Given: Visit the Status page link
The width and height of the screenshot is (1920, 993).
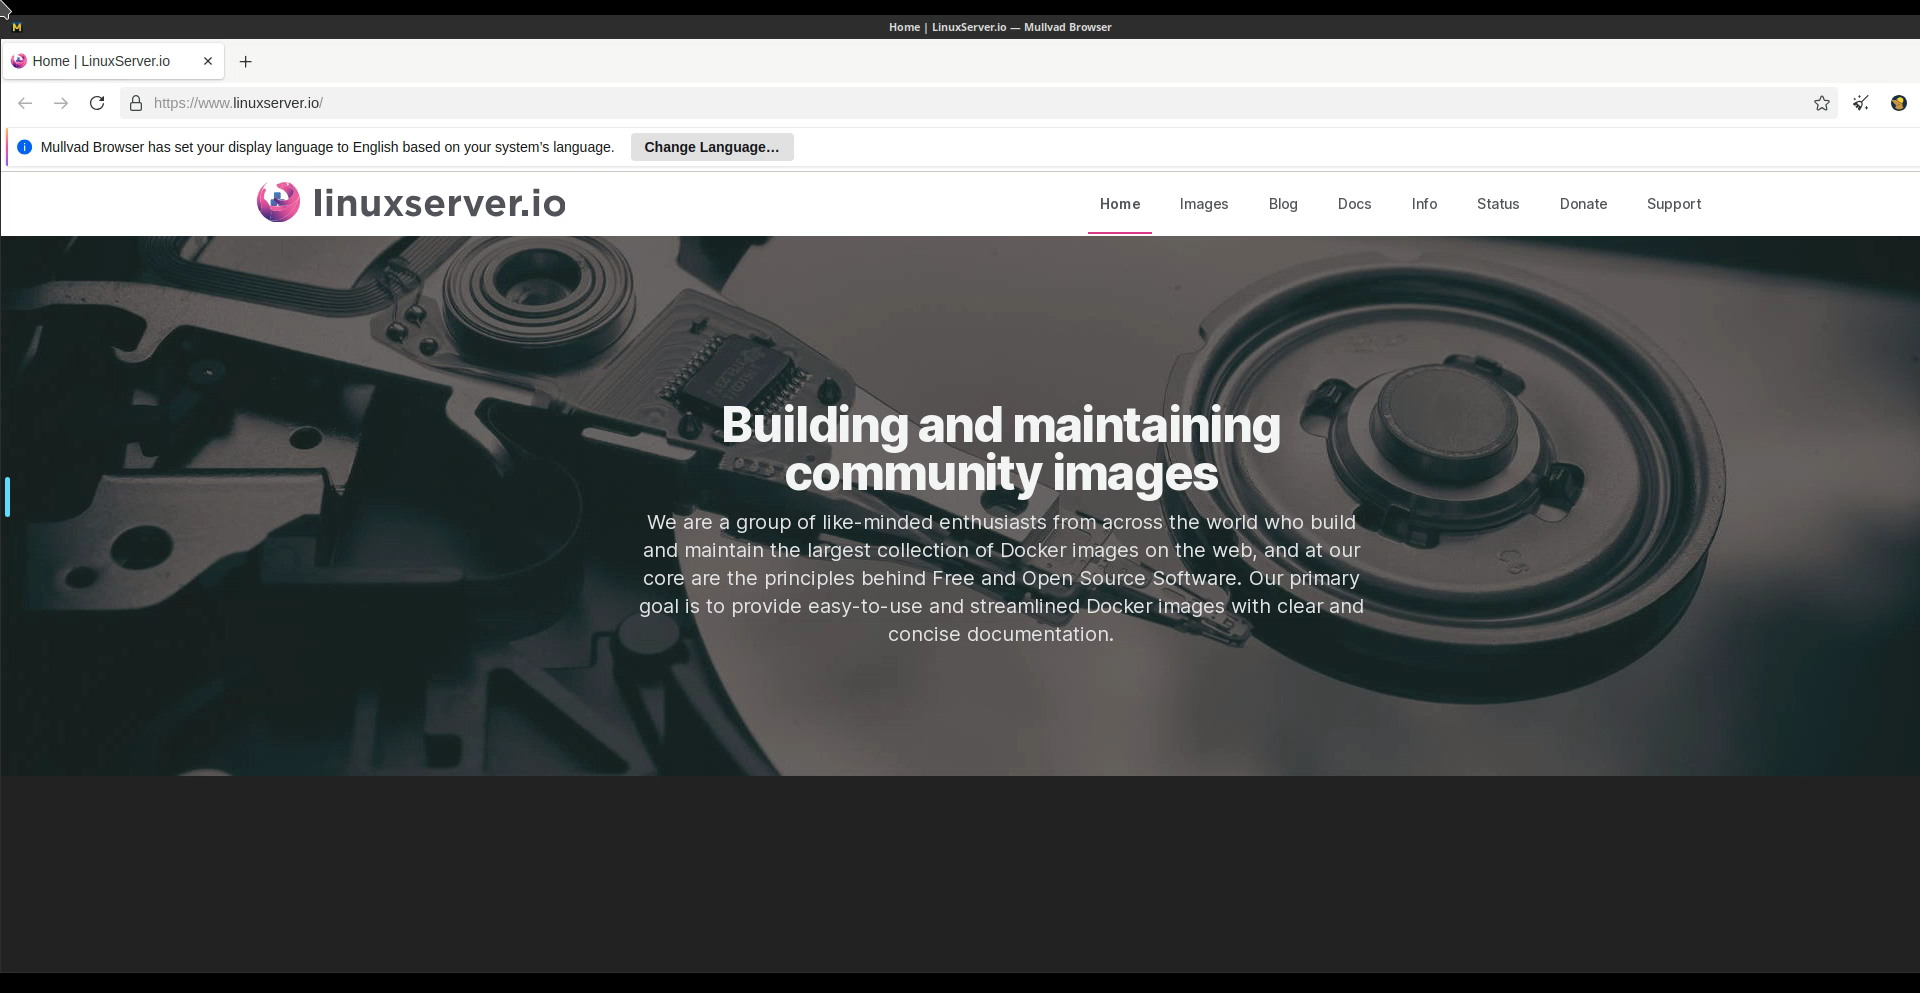Looking at the screenshot, I should 1497,204.
